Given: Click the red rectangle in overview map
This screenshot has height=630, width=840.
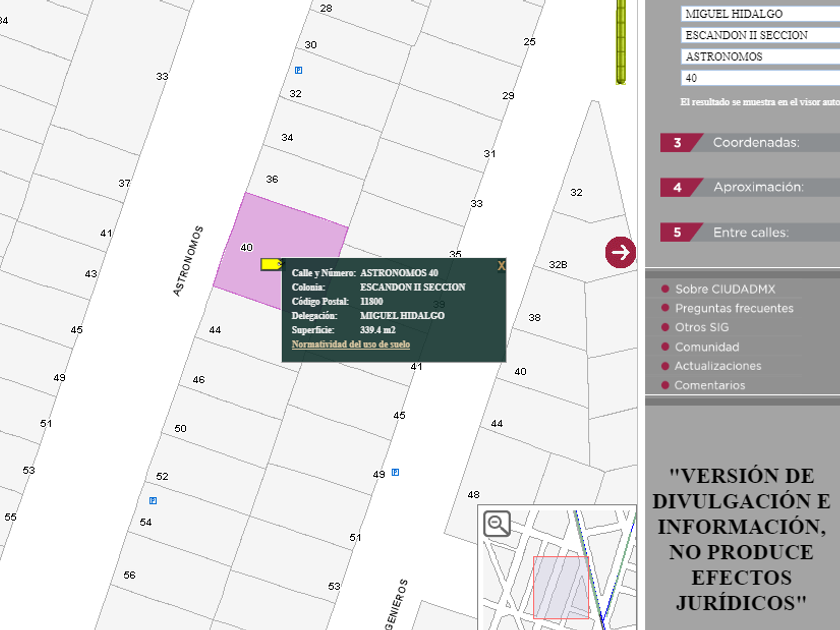Looking at the screenshot, I should (561, 588).
